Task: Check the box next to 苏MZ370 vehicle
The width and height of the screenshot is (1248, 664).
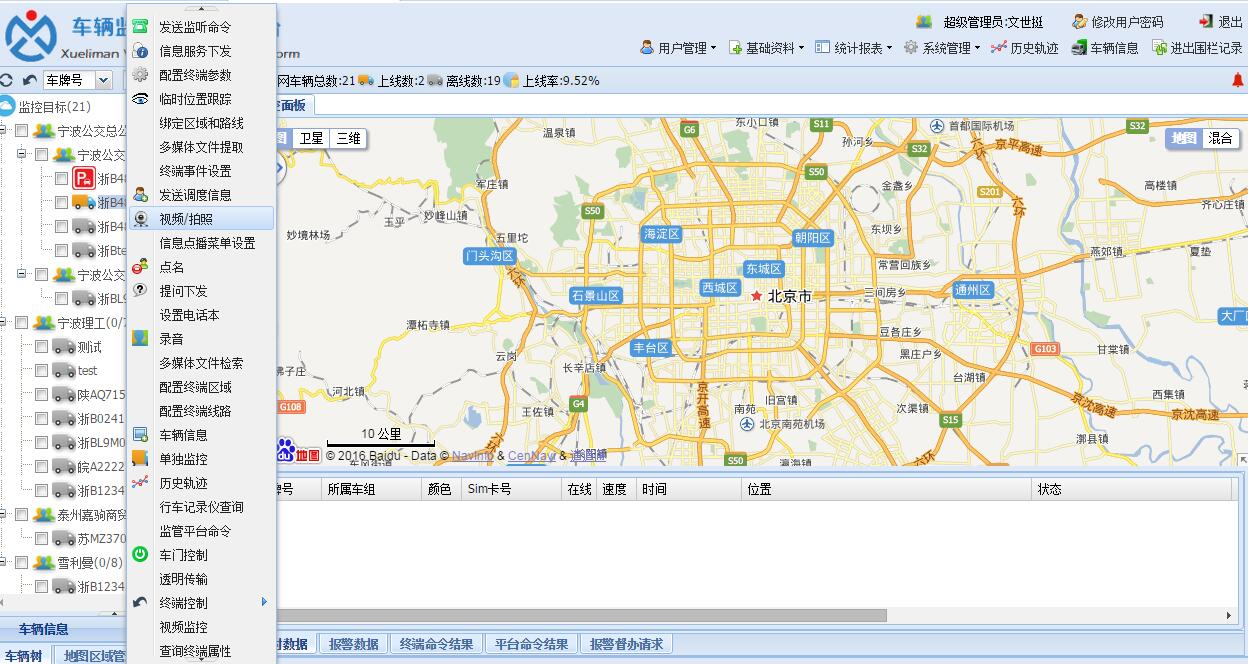Action: coord(42,538)
